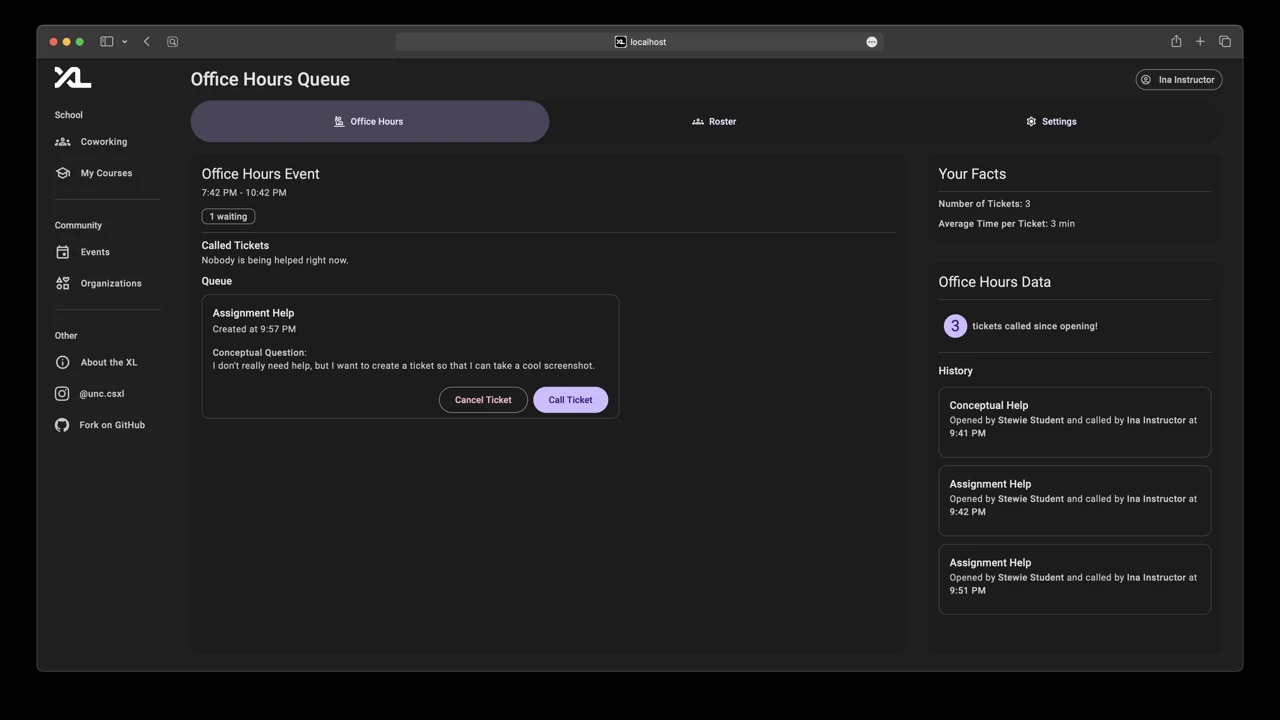Call the Assignment Help ticket

[570, 400]
